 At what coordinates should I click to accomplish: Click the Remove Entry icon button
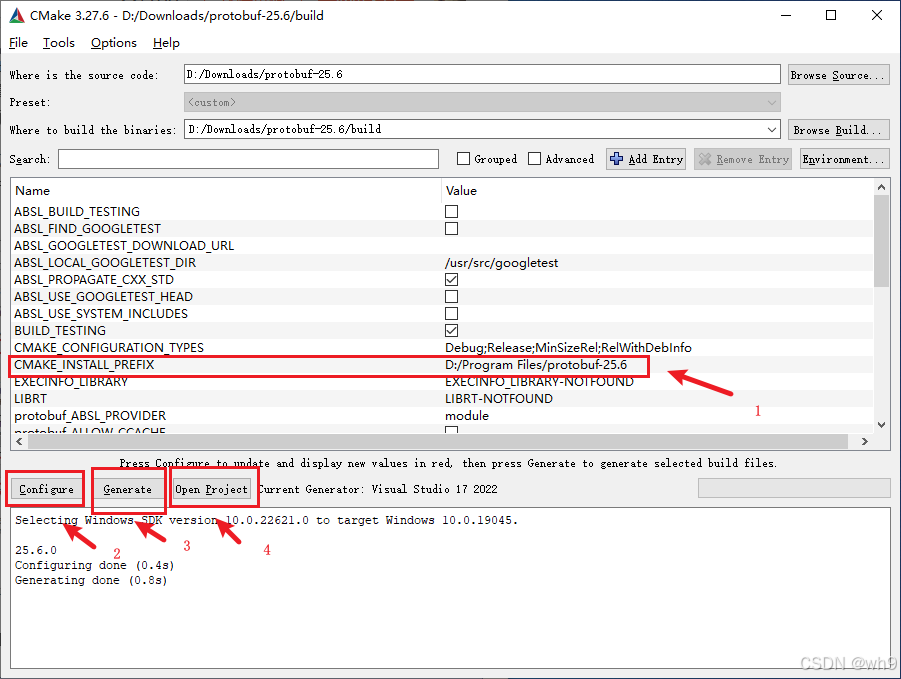coord(707,158)
